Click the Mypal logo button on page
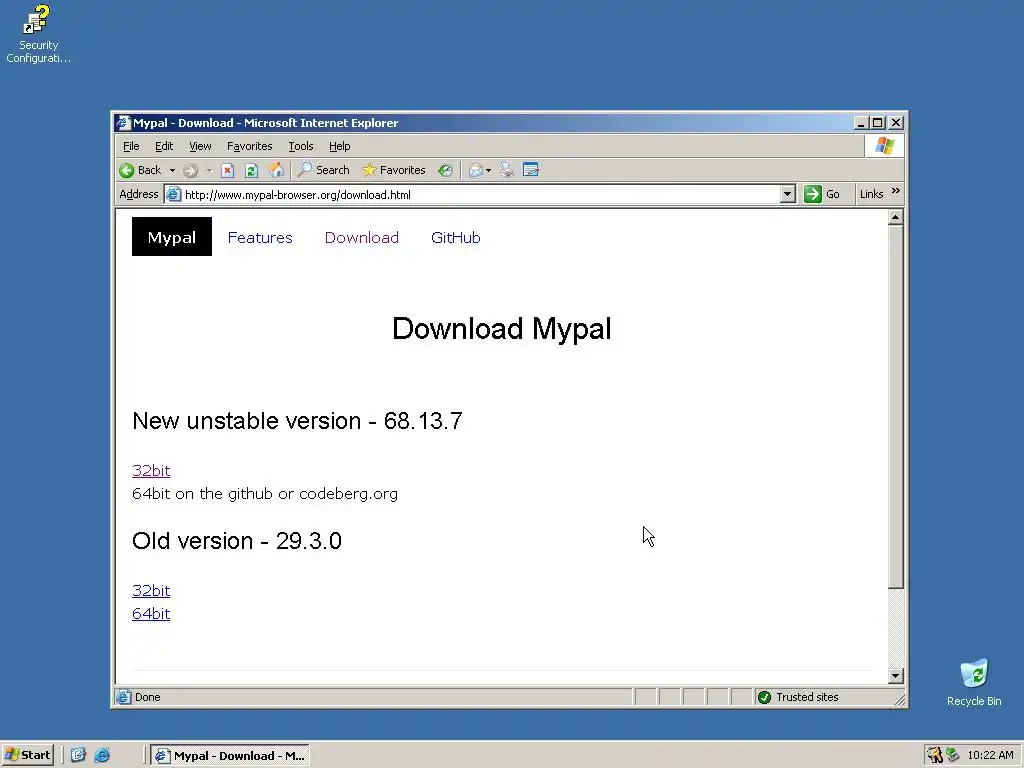This screenshot has width=1024, height=768. click(172, 236)
